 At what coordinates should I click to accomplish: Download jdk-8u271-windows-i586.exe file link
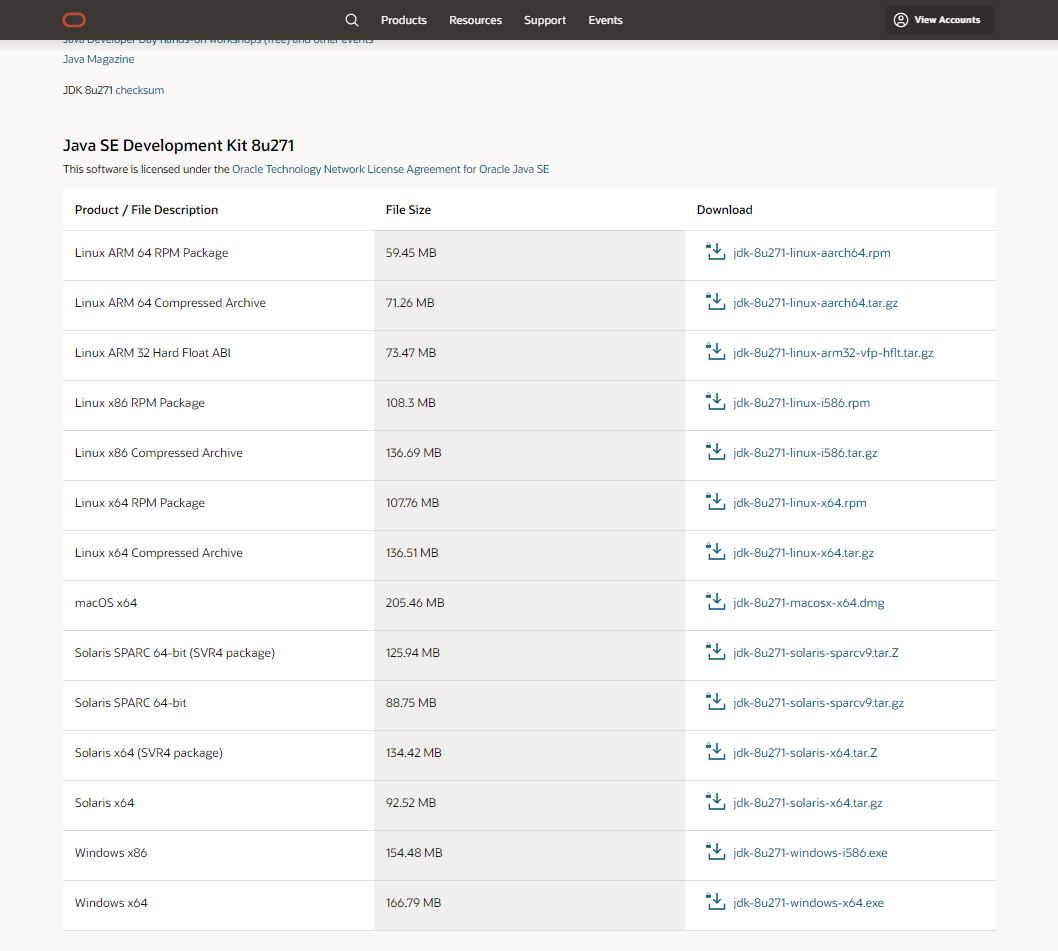[810, 852]
